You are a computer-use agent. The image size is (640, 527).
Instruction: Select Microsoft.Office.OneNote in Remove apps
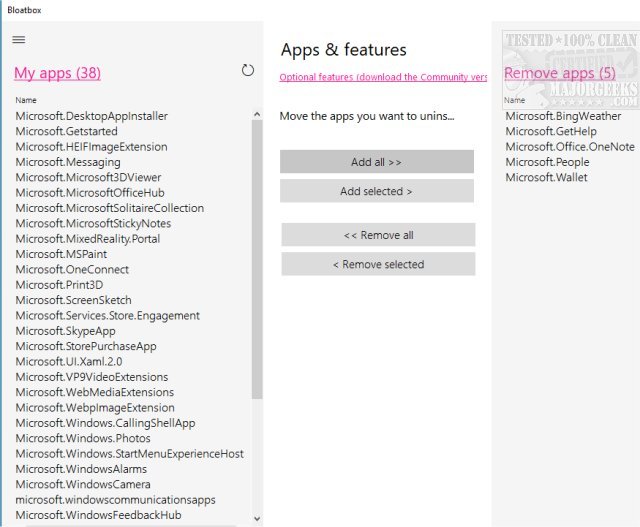pyautogui.click(x=570, y=146)
